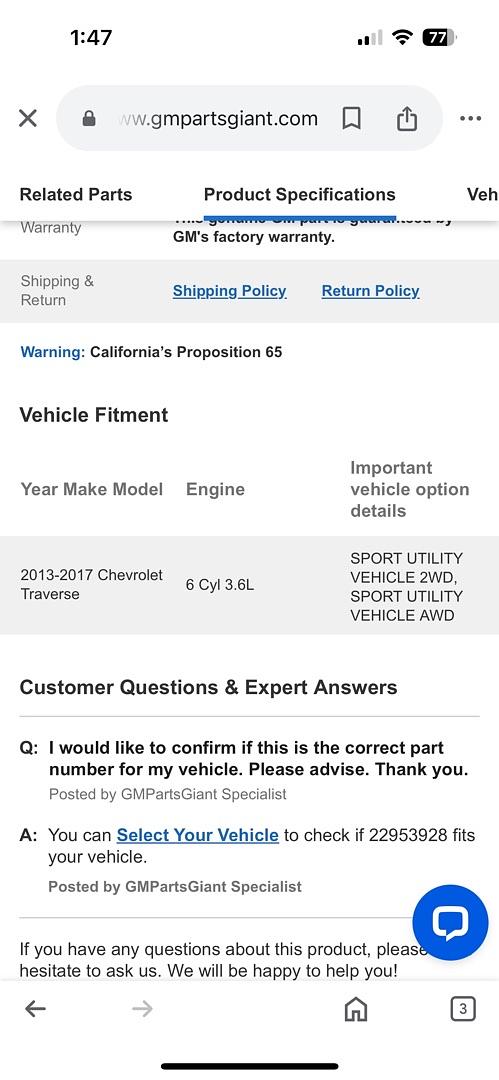Image resolution: width=499 pixels, height=1080 pixels.
Task: Open the share sheet icon
Action: click(x=407, y=118)
